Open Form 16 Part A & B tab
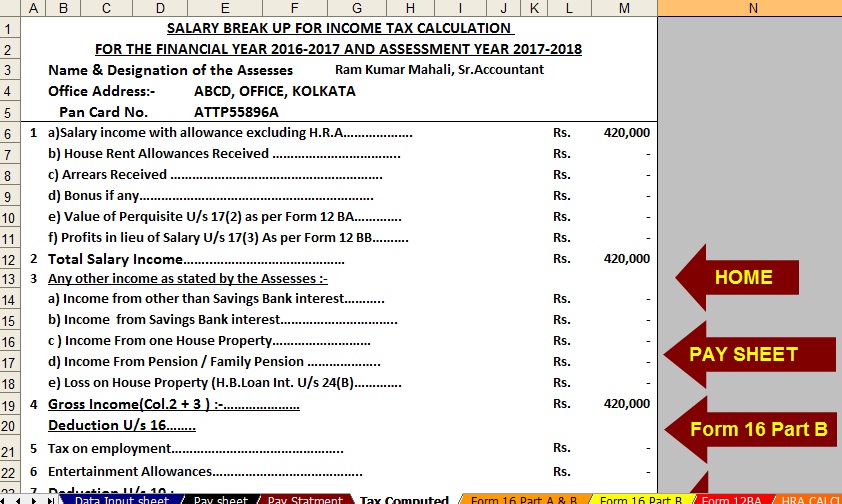The image size is (842, 504). pyautogui.click(x=524, y=500)
